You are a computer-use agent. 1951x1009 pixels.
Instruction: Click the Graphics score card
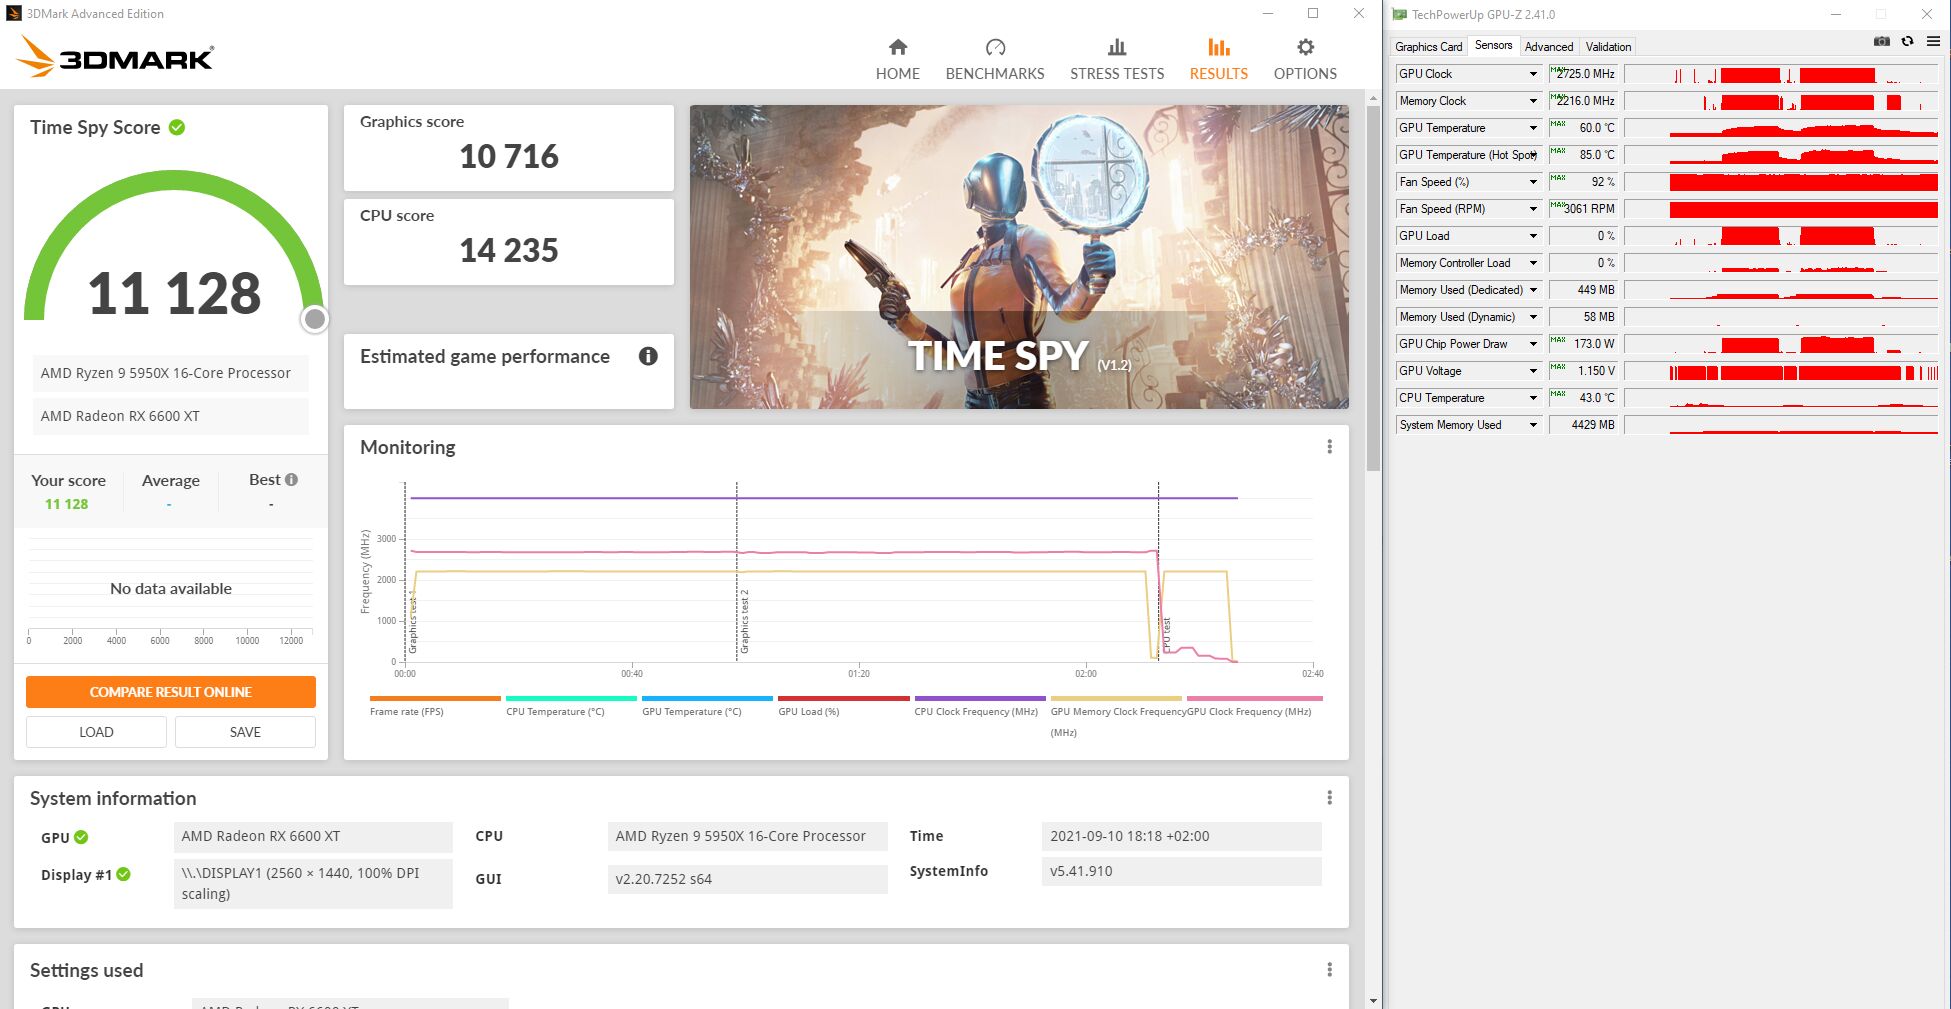click(x=509, y=148)
